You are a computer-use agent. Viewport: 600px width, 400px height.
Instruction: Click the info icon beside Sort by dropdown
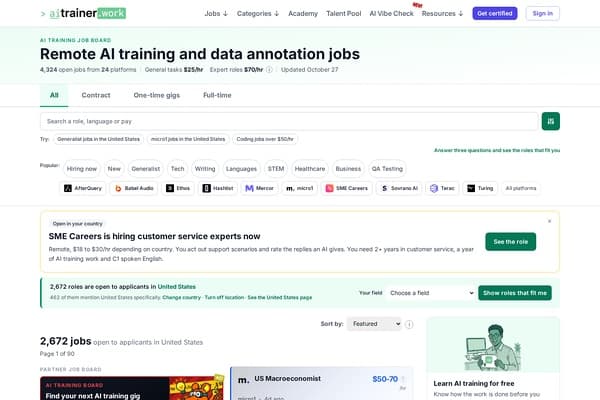click(x=409, y=324)
